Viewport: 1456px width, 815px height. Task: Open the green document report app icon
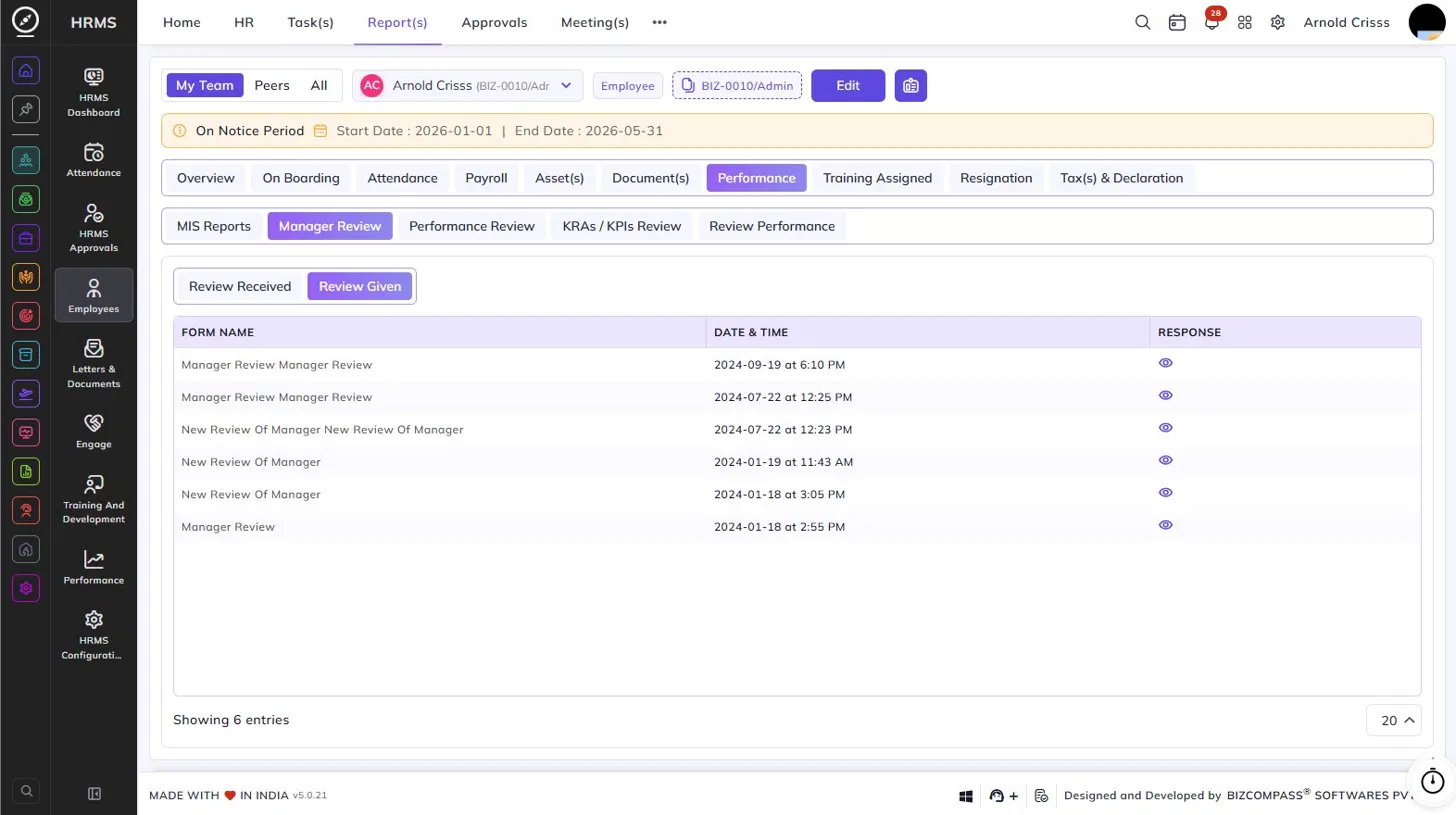pyautogui.click(x=26, y=471)
